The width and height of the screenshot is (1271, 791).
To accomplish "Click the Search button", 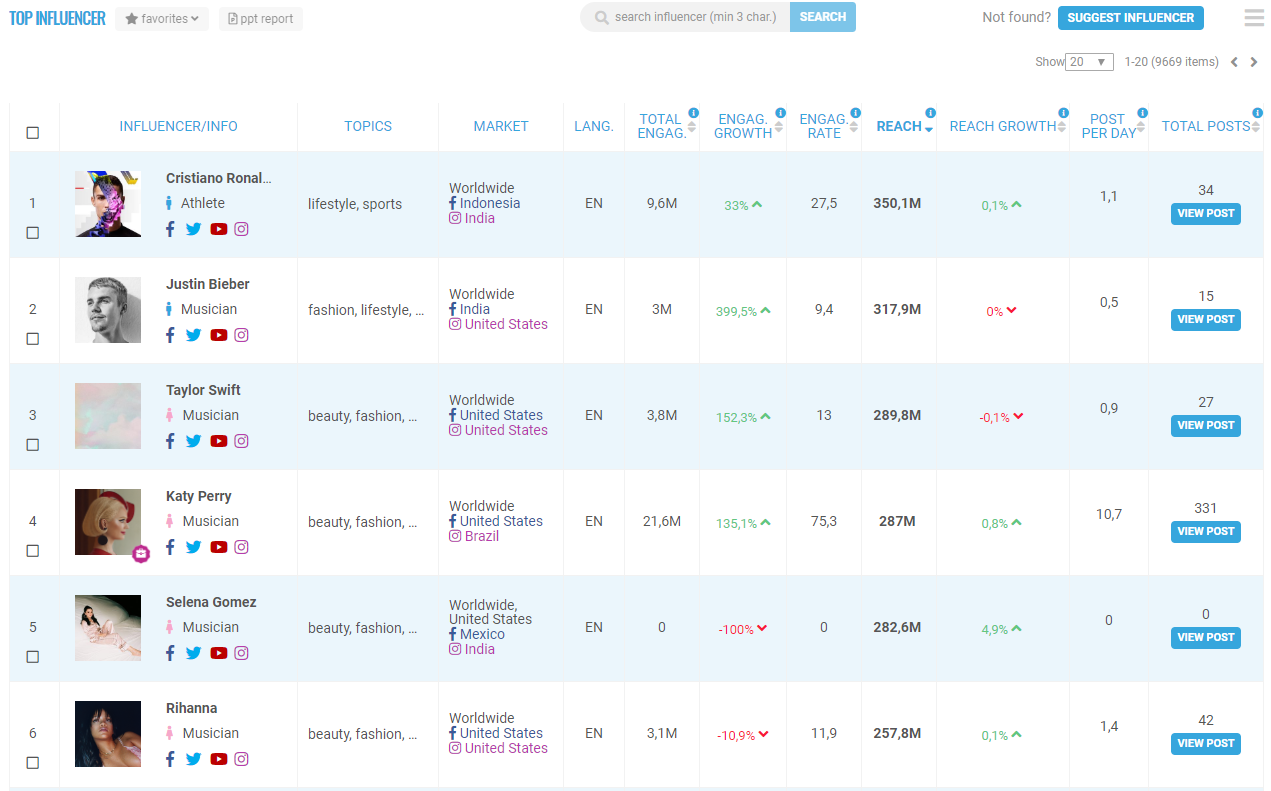I will click(823, 17).
